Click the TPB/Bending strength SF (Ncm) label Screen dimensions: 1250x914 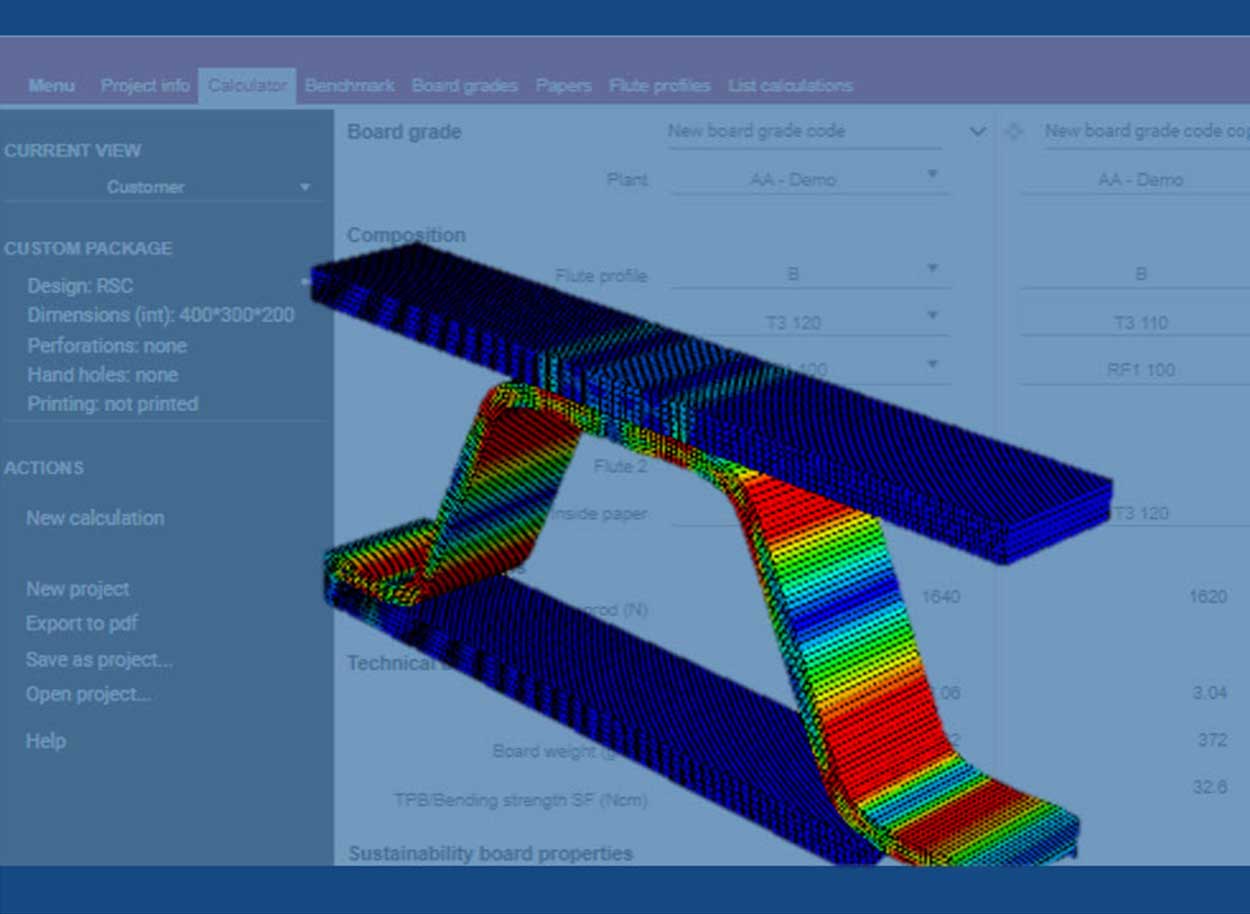[520, 800]
